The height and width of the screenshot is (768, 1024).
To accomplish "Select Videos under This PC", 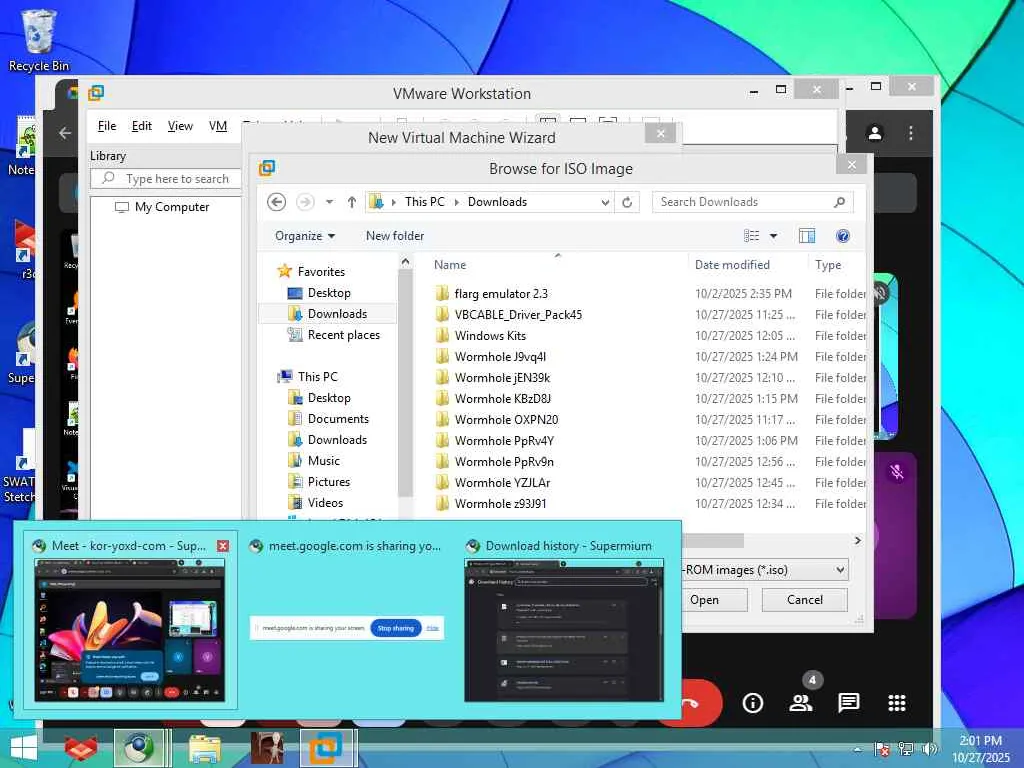I will click(316, 502).
